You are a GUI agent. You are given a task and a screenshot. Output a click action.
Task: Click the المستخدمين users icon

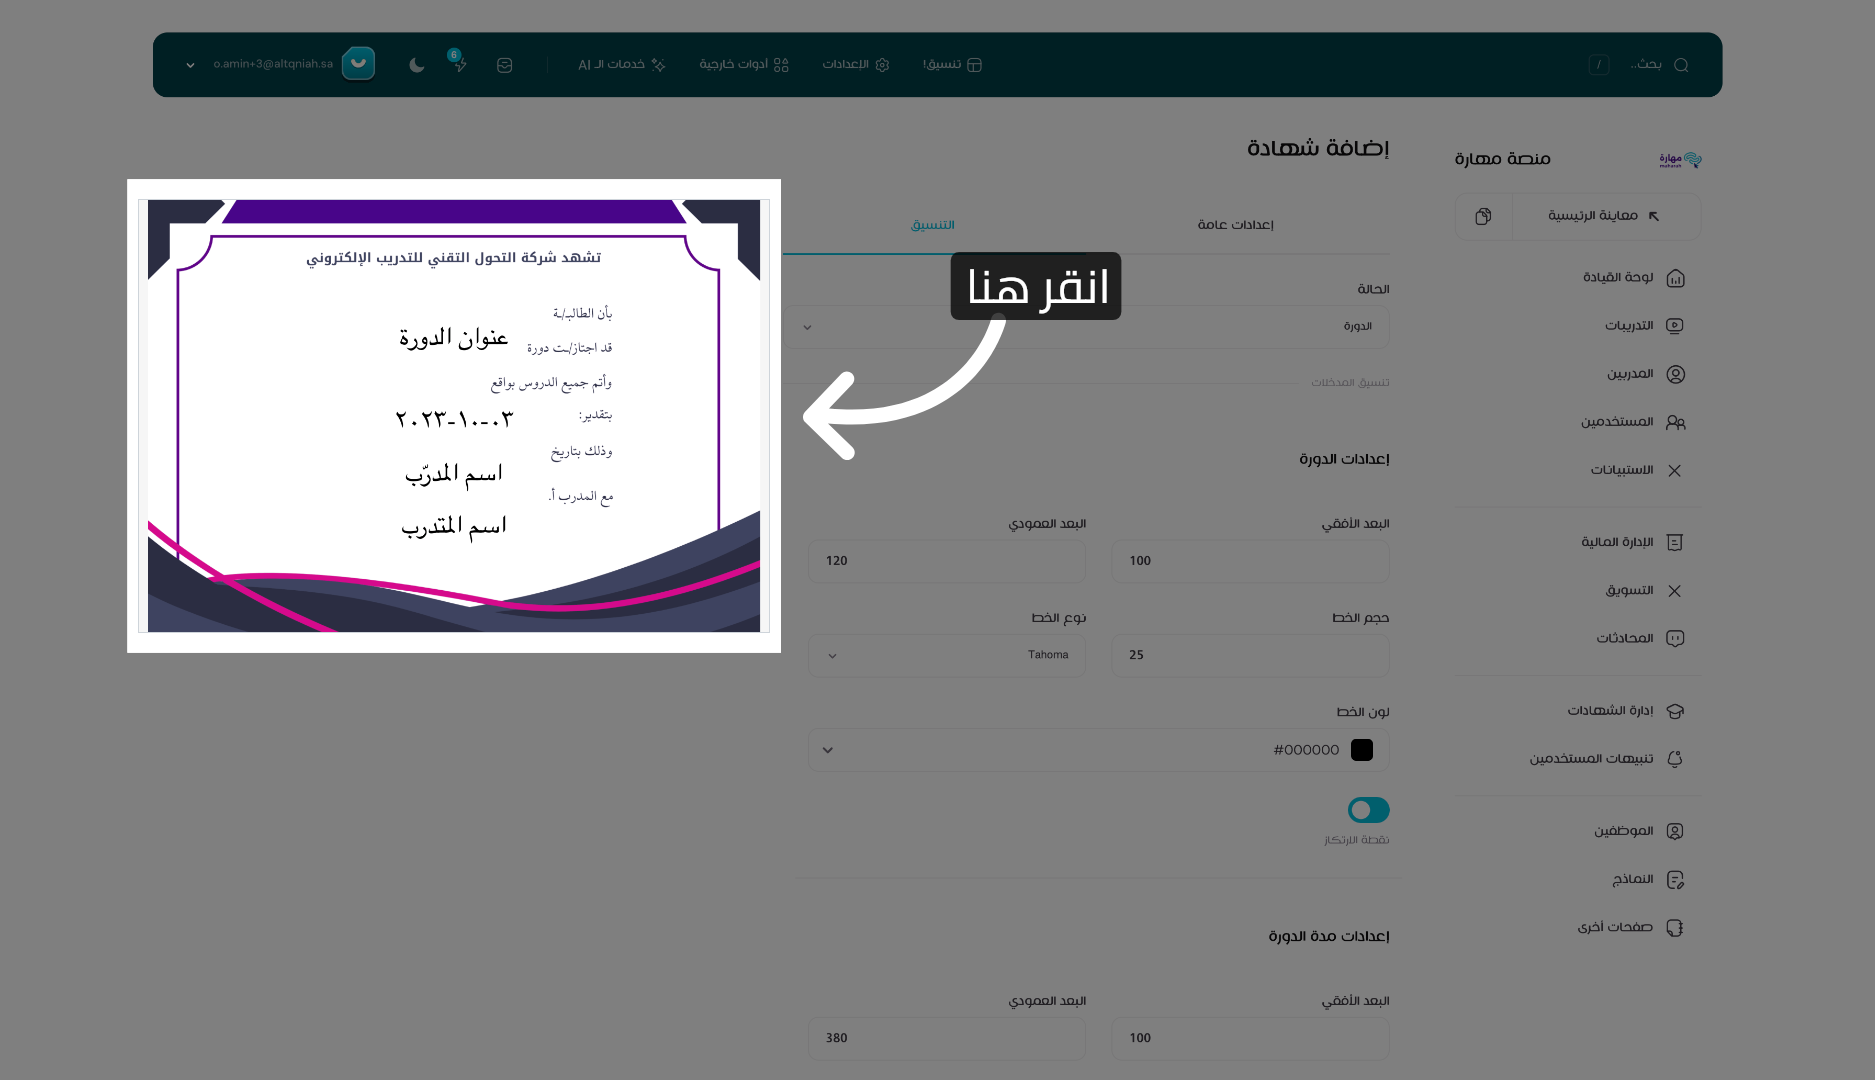pos(1676,421)
